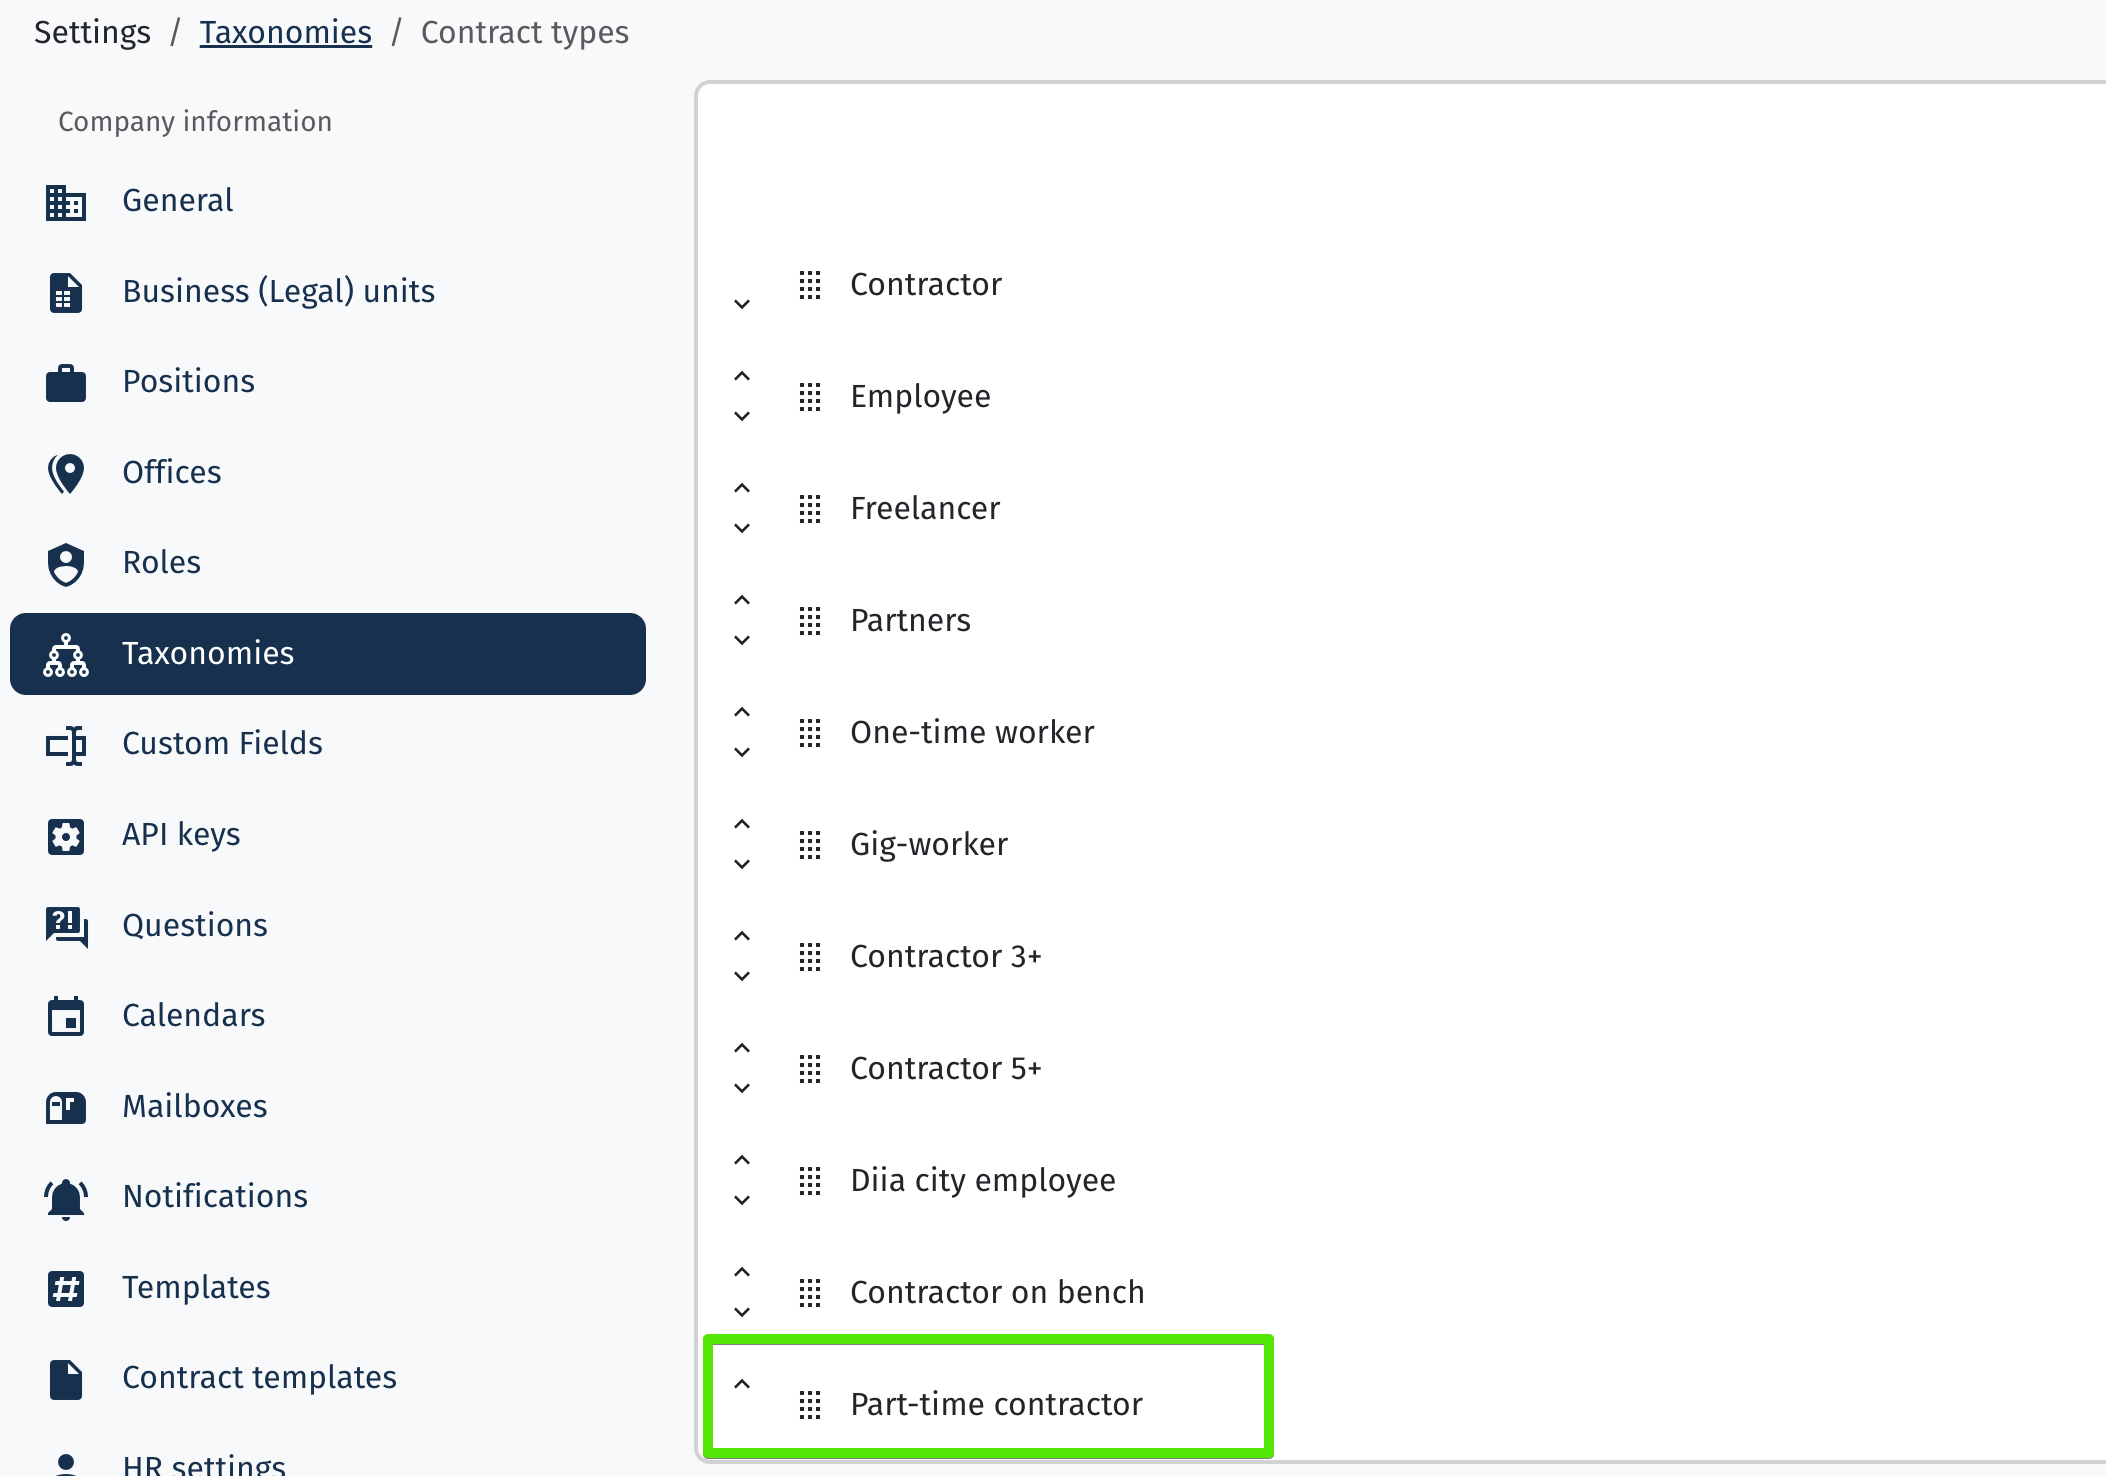The width and height of the screenshot is (2106, 1476).
Task: Move Diia city employee down
Action: click(742, 1200)
